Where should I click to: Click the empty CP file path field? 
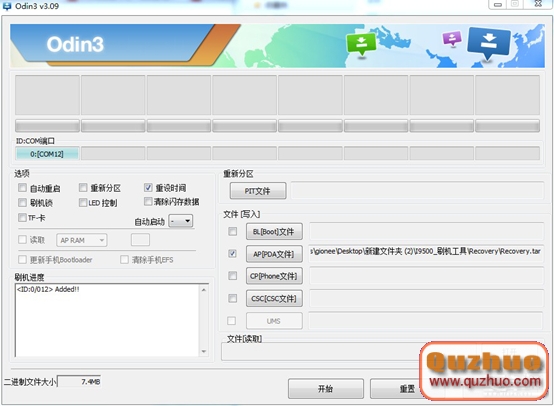click(x=426, y=276)
